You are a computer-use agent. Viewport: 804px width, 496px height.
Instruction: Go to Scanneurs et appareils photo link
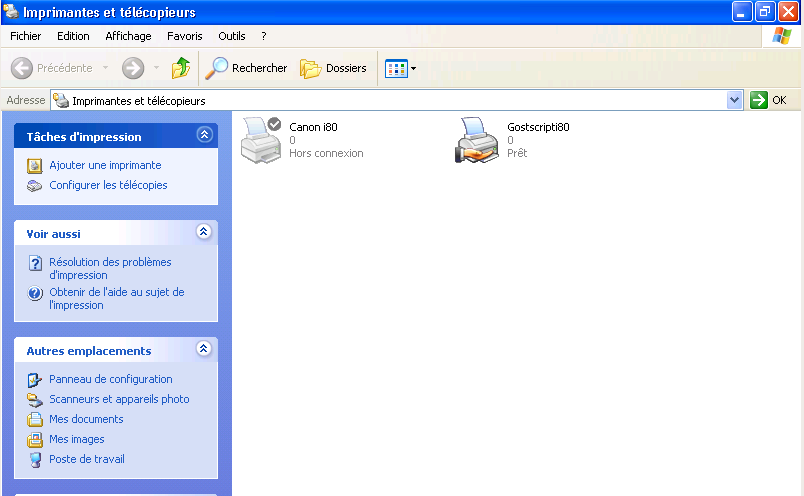119,399
